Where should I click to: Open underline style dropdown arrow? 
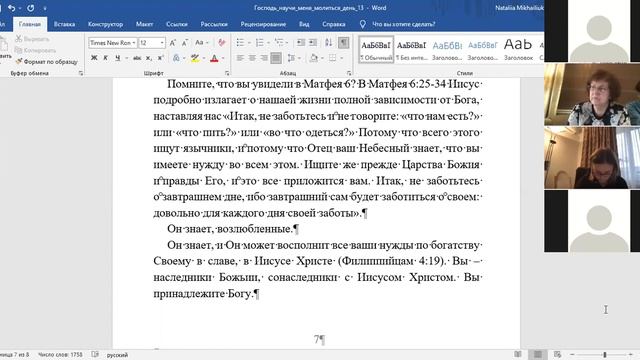pyautogui.click(x=126, y=58)
